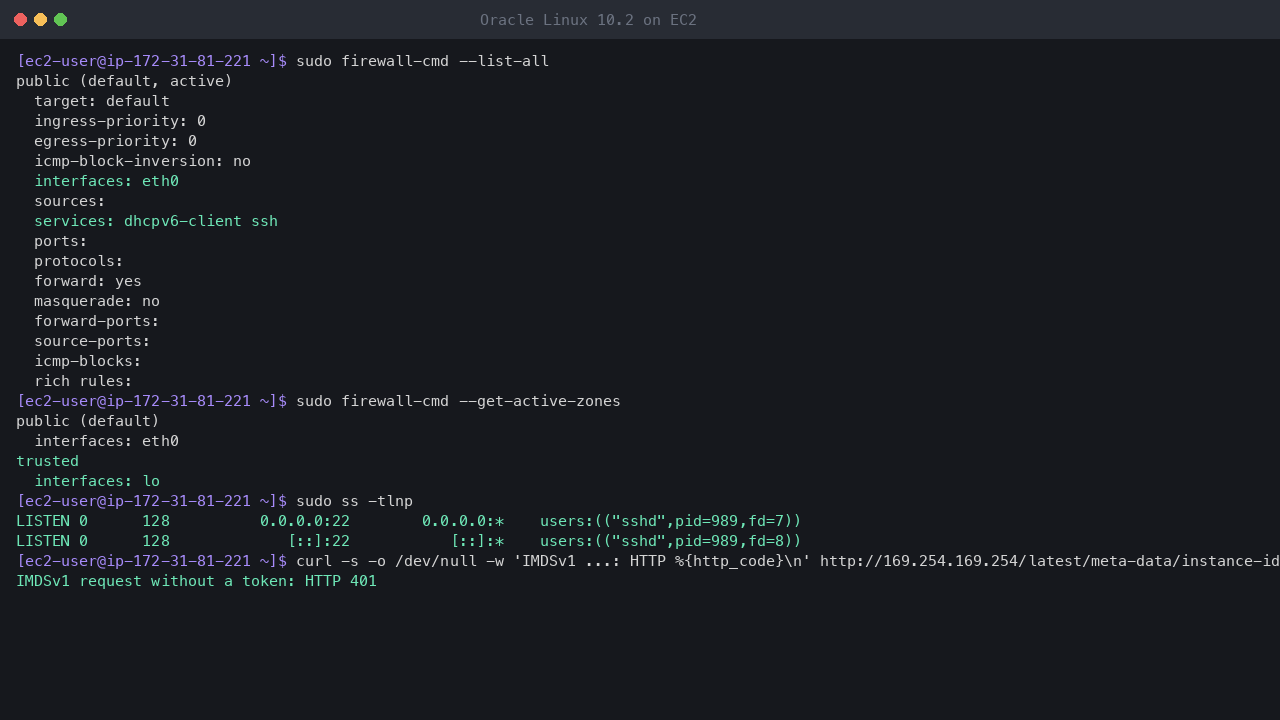Click the line 'forward: yes'
The width and height of the screenshot is (1280, 720).
(x=88, y=281)
